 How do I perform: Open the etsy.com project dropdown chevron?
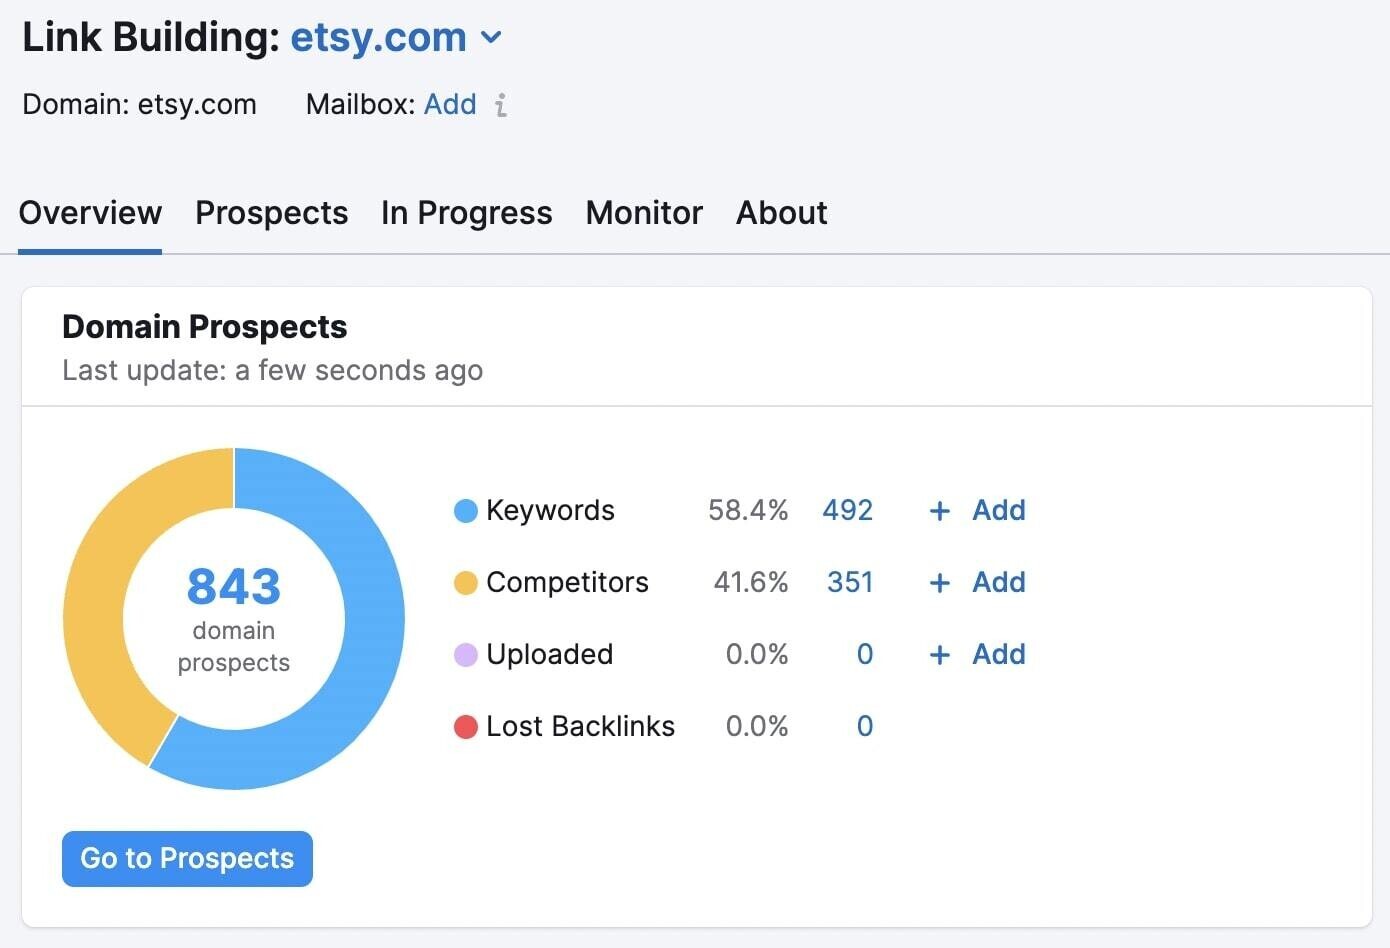point(491,38)
